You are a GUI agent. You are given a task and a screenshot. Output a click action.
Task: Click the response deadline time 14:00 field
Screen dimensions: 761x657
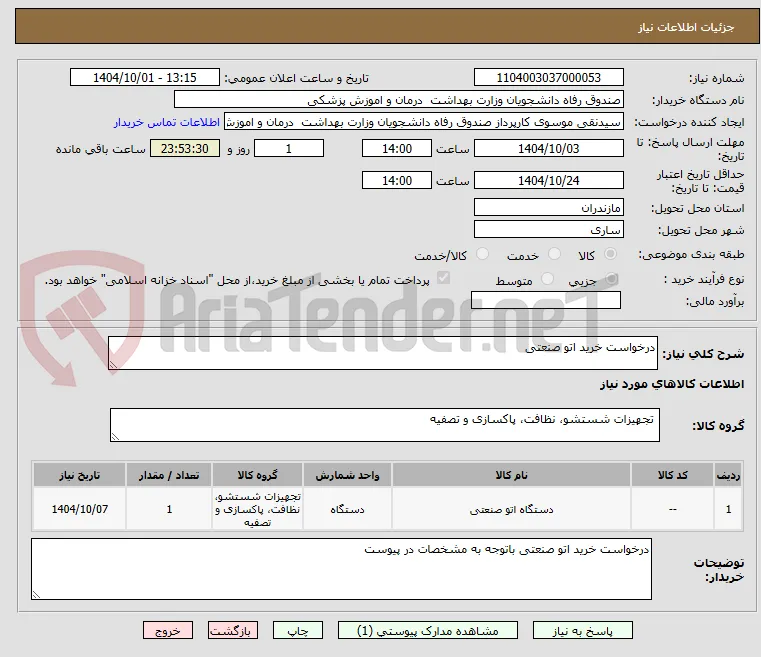[397, 148]
